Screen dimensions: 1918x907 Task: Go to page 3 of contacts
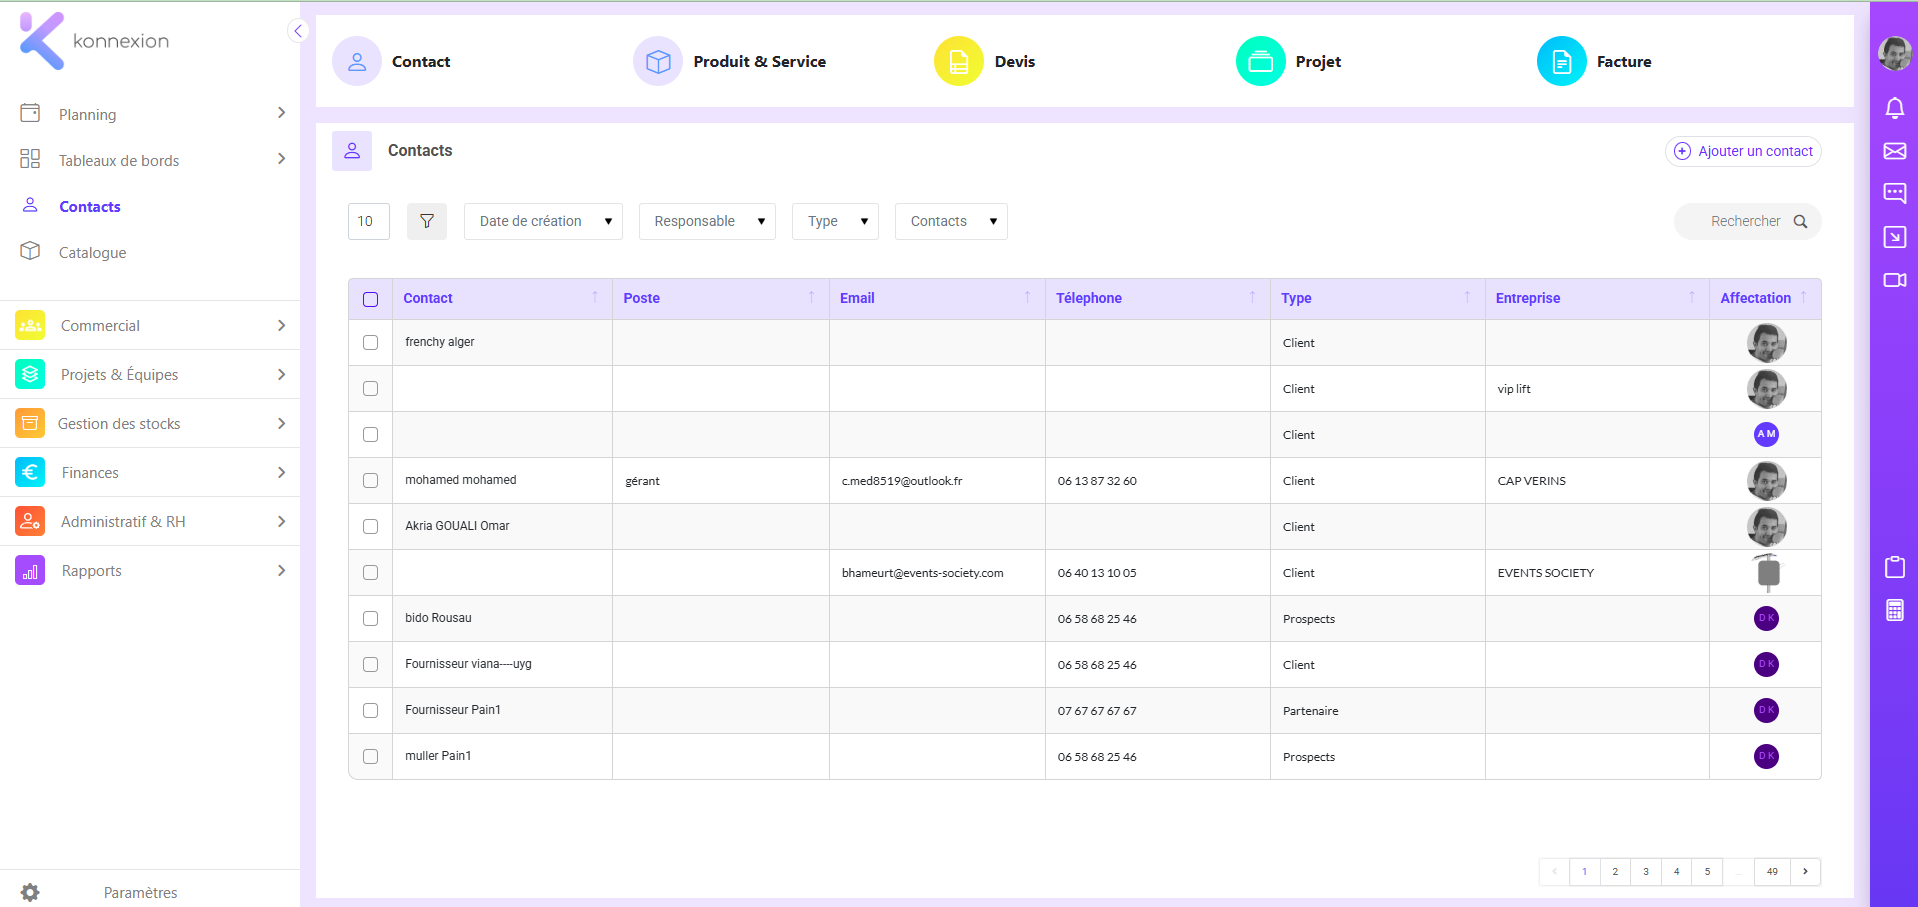[x=1645, y=871]
